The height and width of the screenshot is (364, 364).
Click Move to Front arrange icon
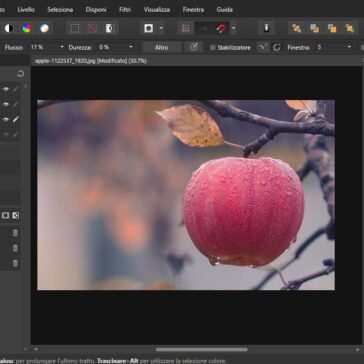point(349,28)
